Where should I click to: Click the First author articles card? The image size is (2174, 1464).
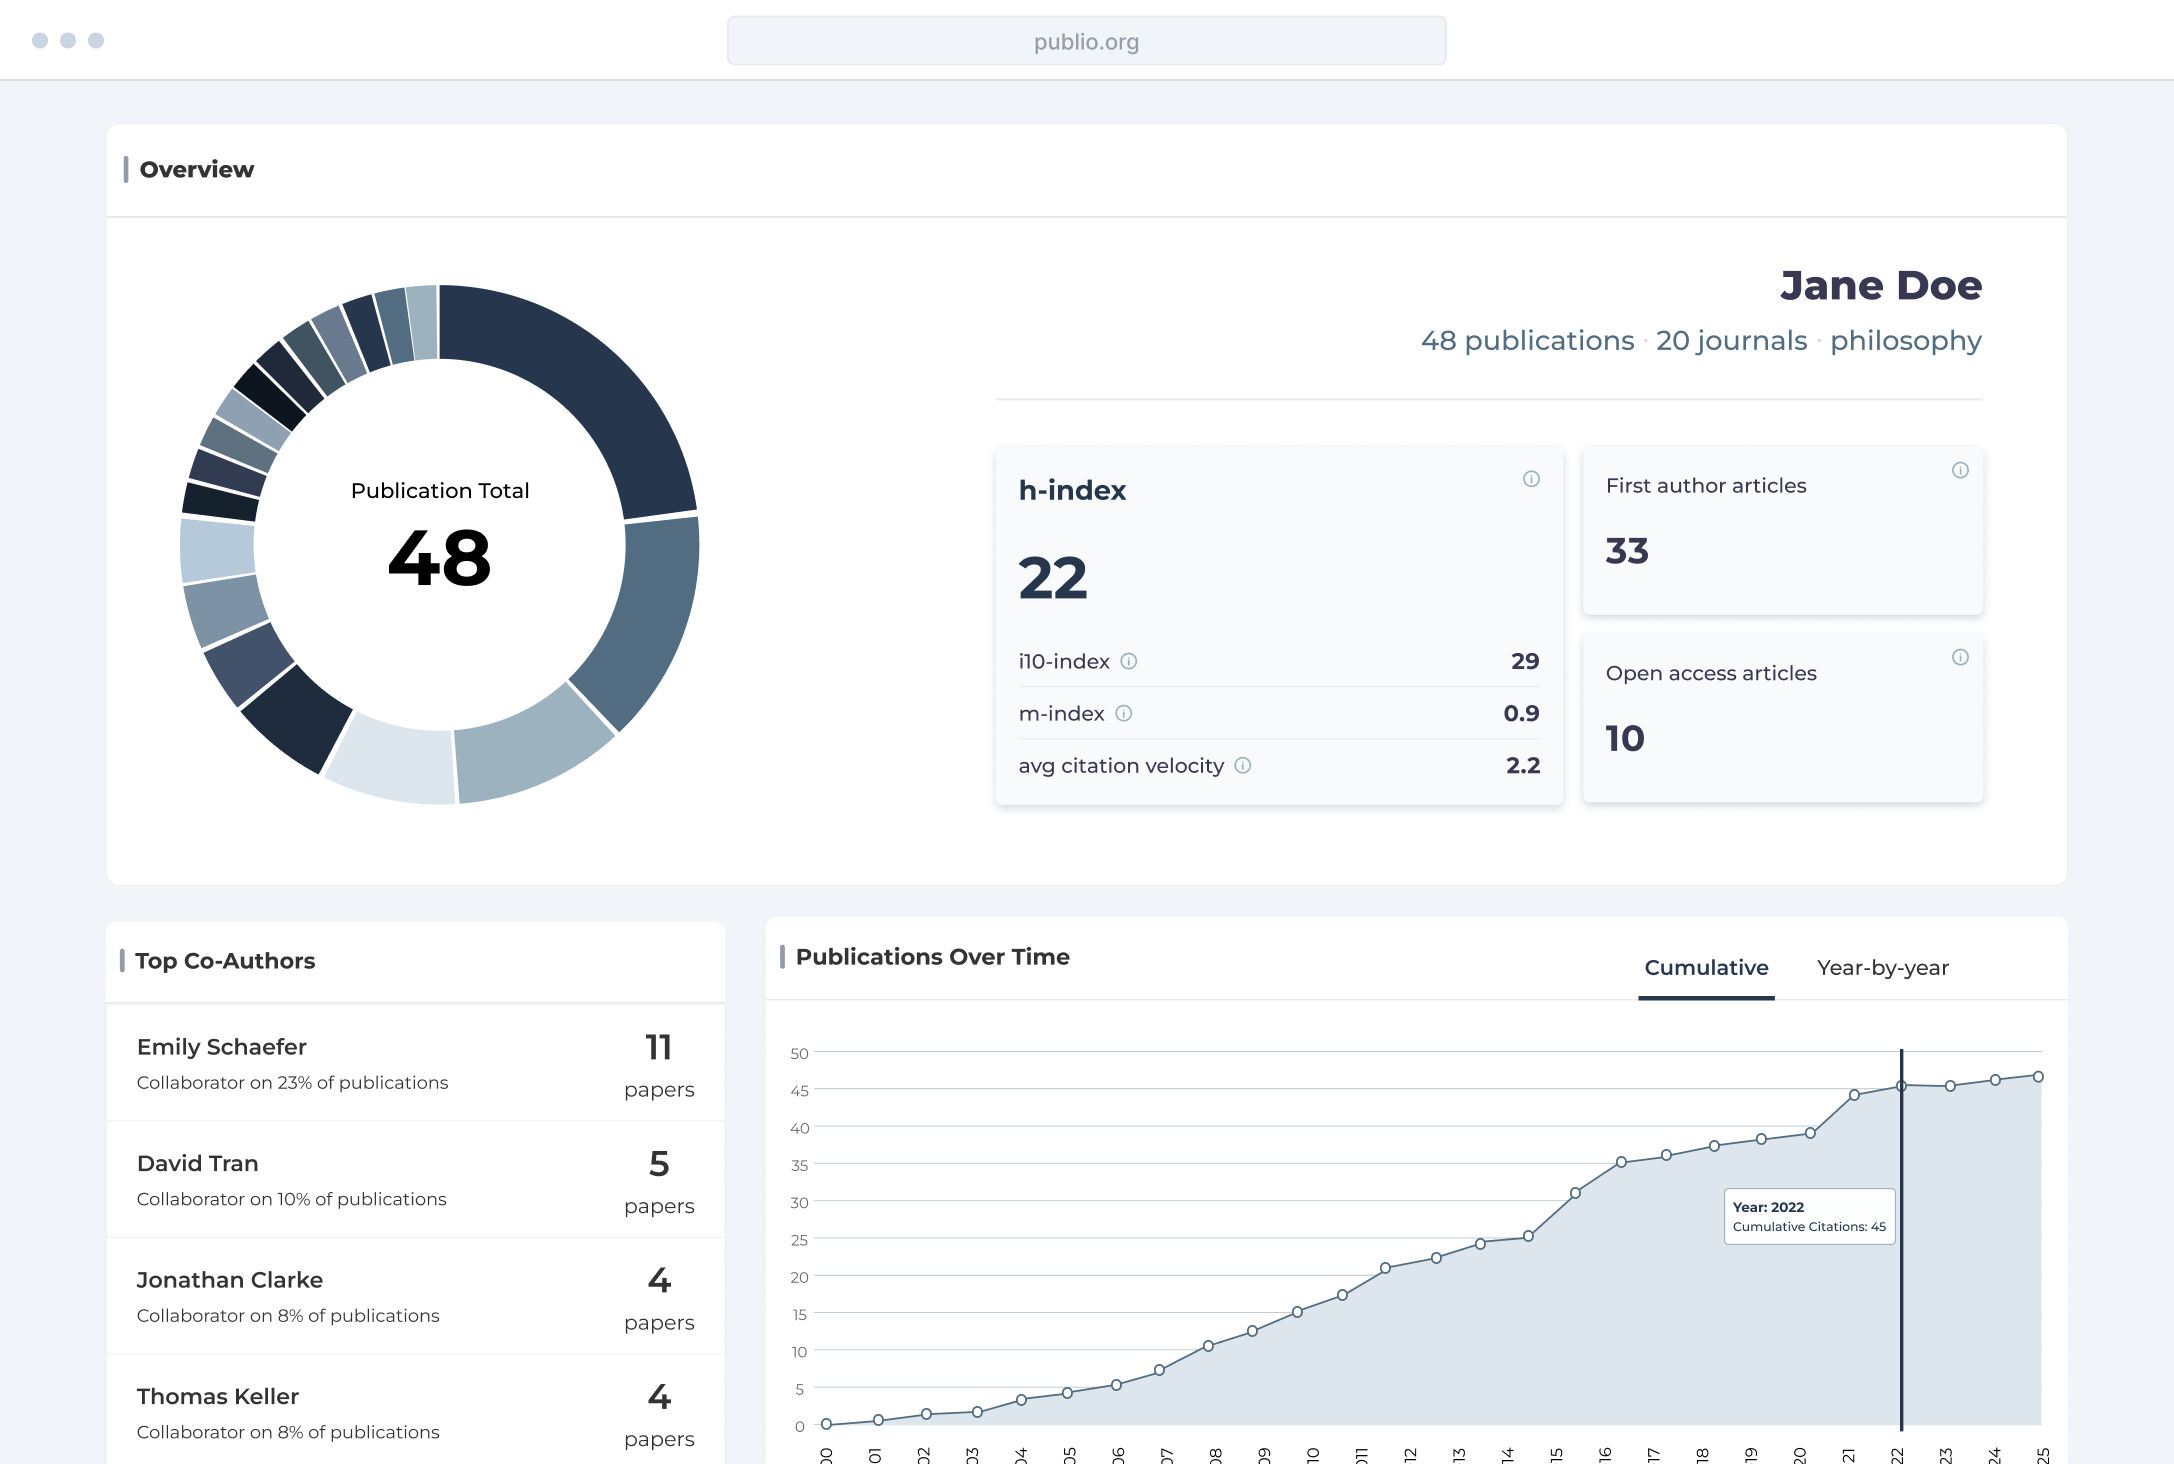1782,530
